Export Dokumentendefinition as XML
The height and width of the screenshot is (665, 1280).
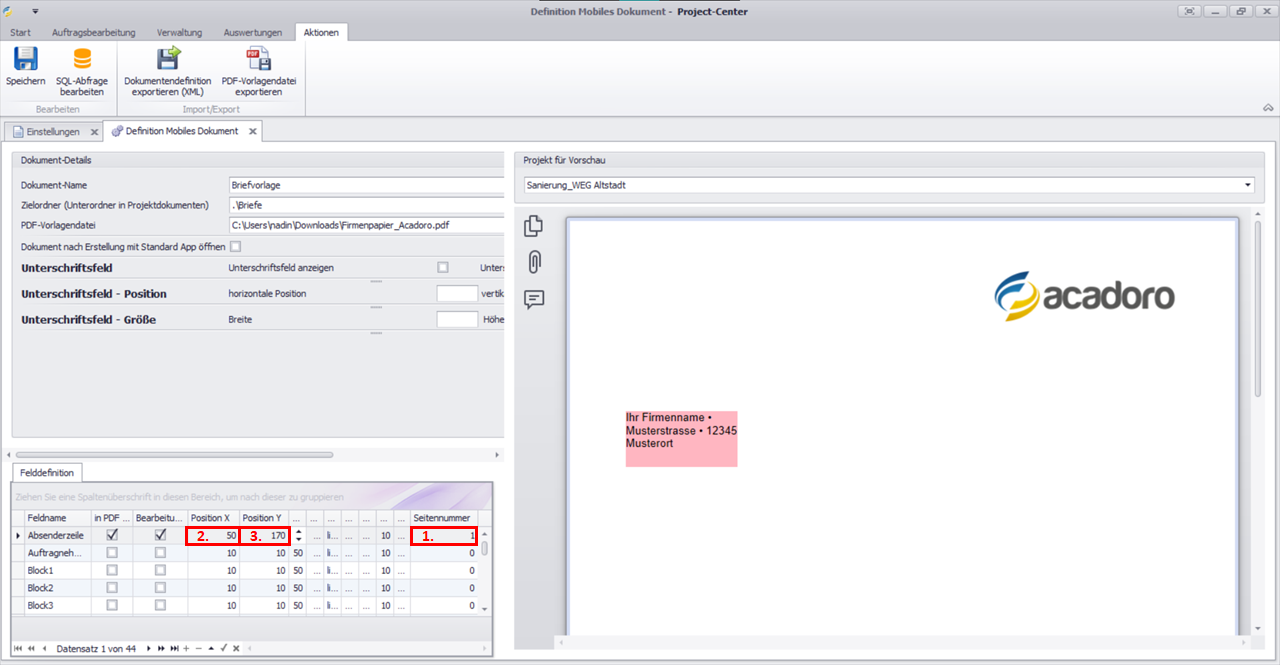[x=167, y=60]
